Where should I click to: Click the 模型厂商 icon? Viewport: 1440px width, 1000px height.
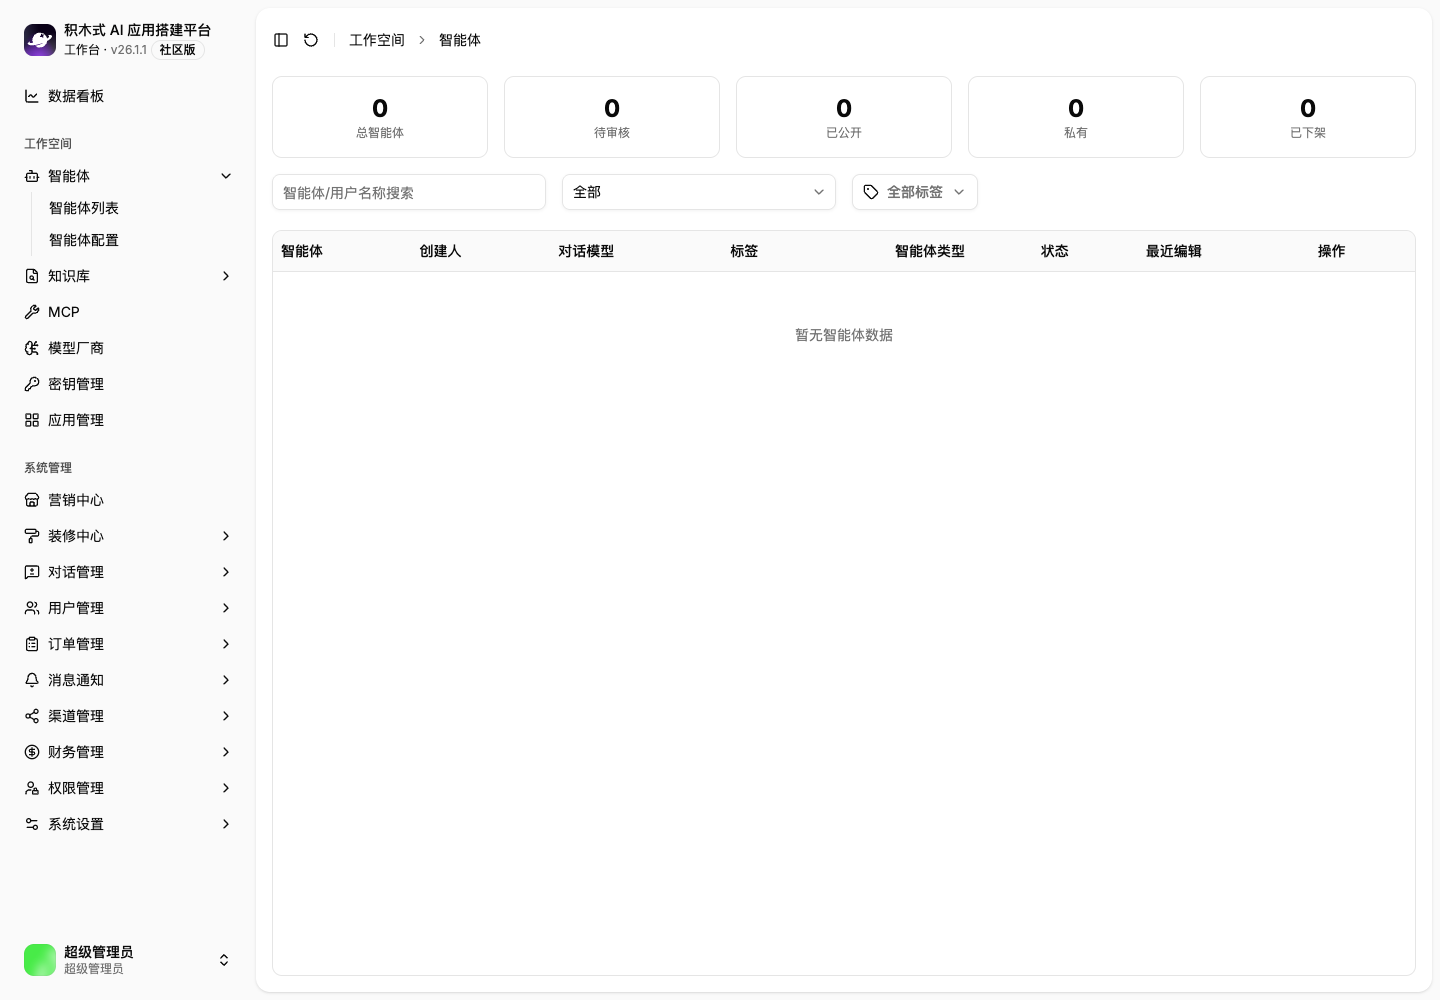pyautogui.click(x=32, y=348)
